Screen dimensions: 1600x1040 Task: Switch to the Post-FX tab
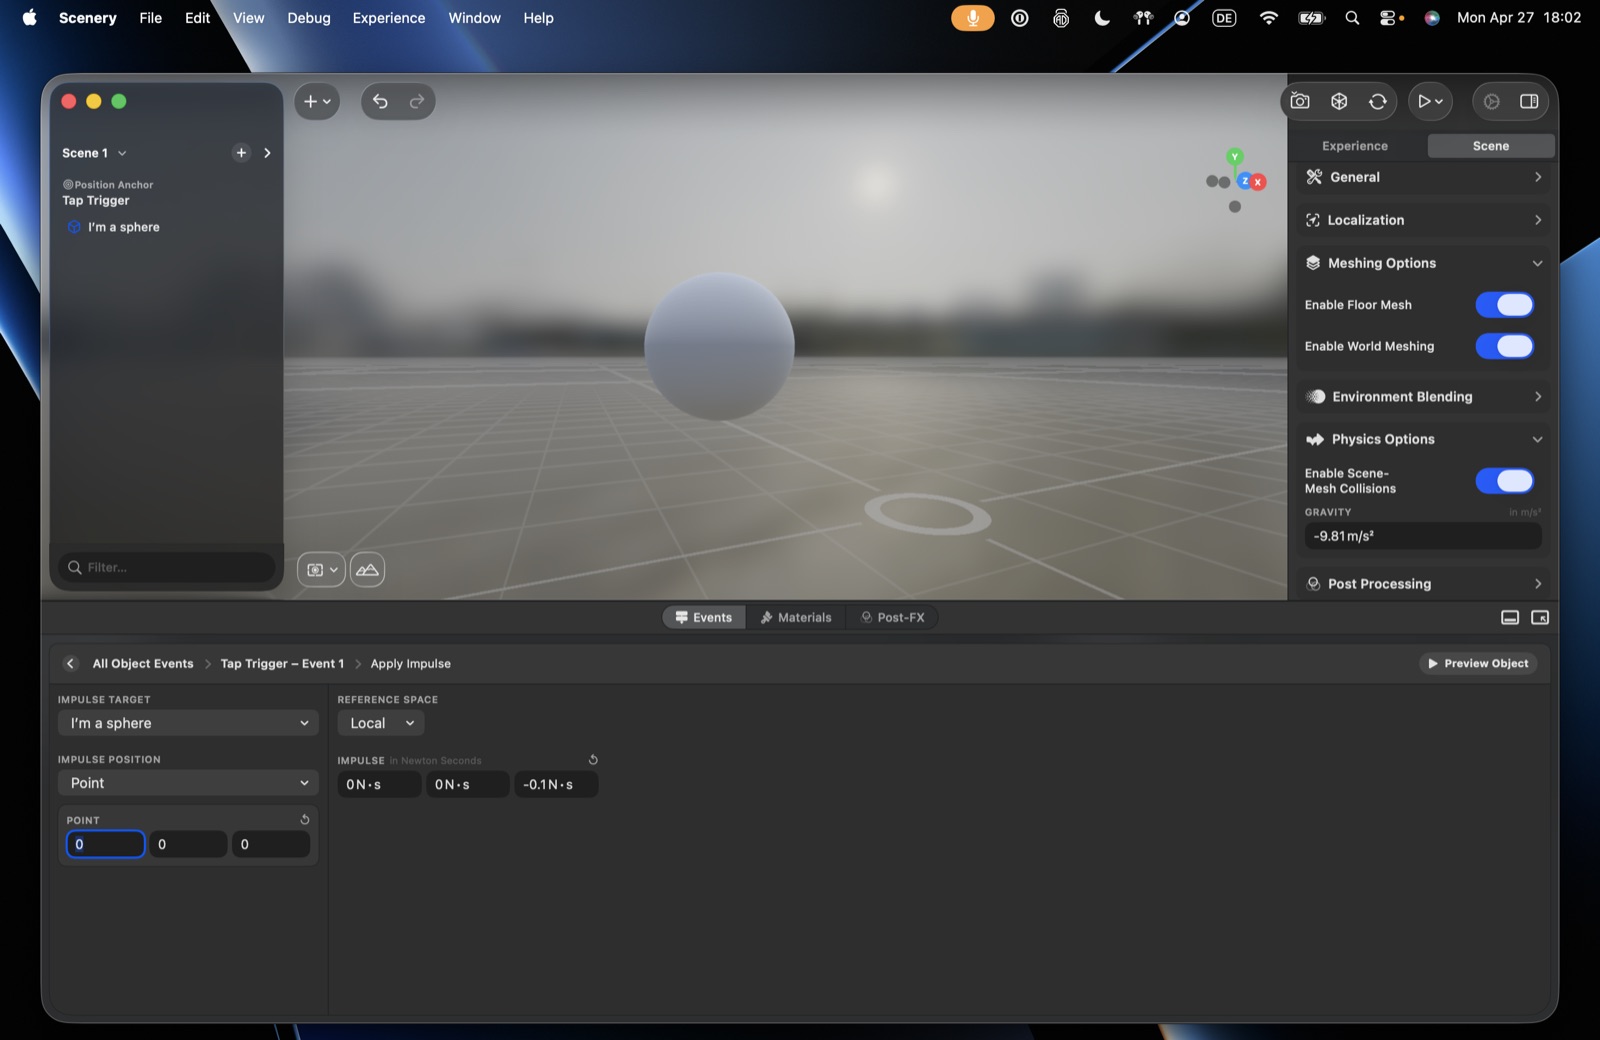893,618
